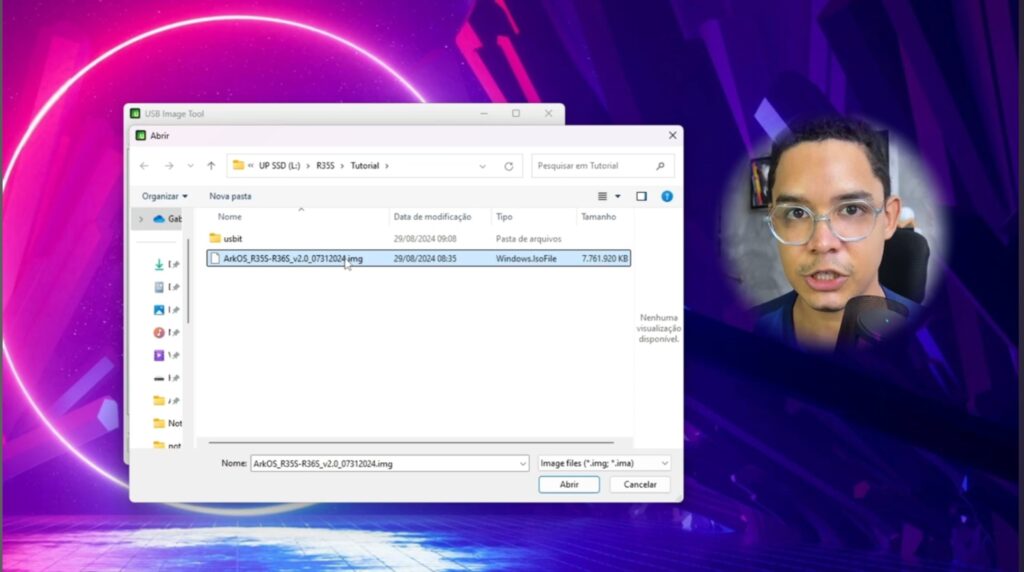Open Downloads quick access icon in sidebar
The image size is (1024, 572).
pyautogui.click(x=159, y=264)
